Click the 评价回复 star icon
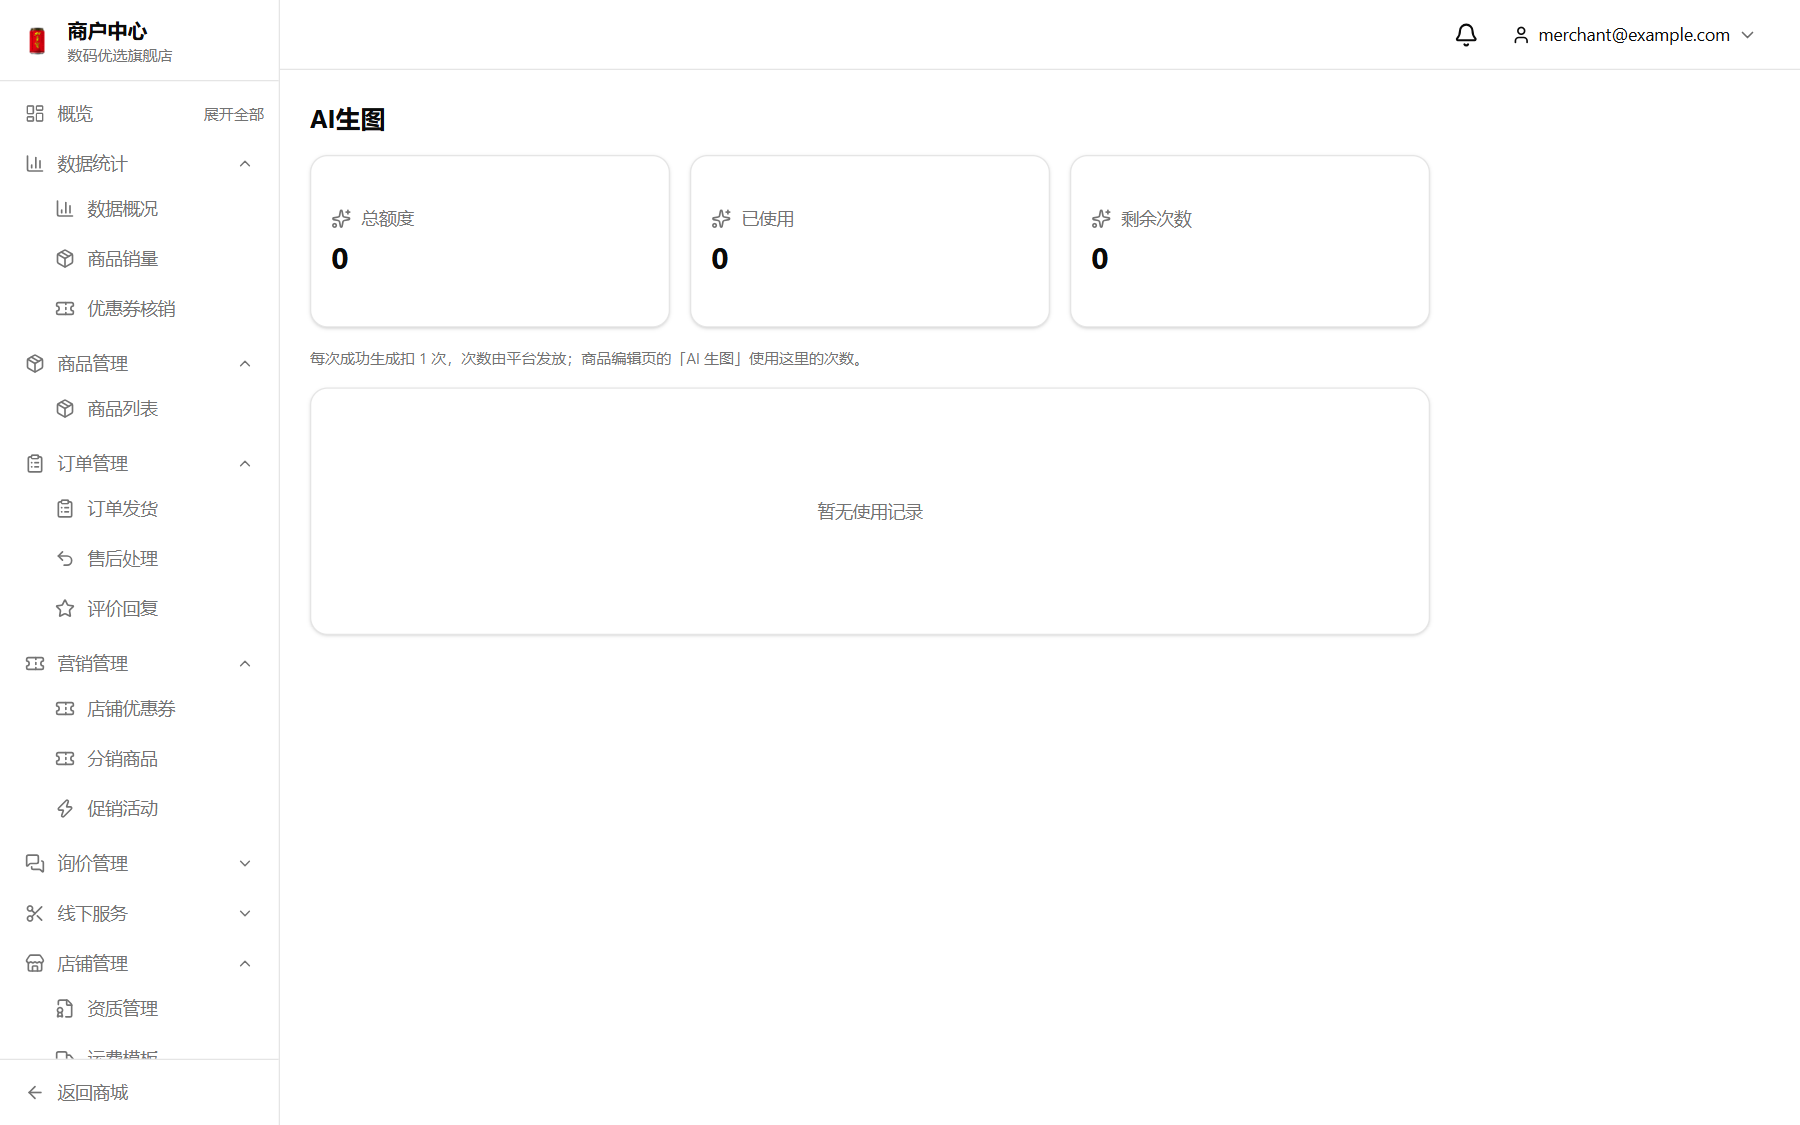The width and height of the screenshot is (1800, 1125). tap(65, 609)
